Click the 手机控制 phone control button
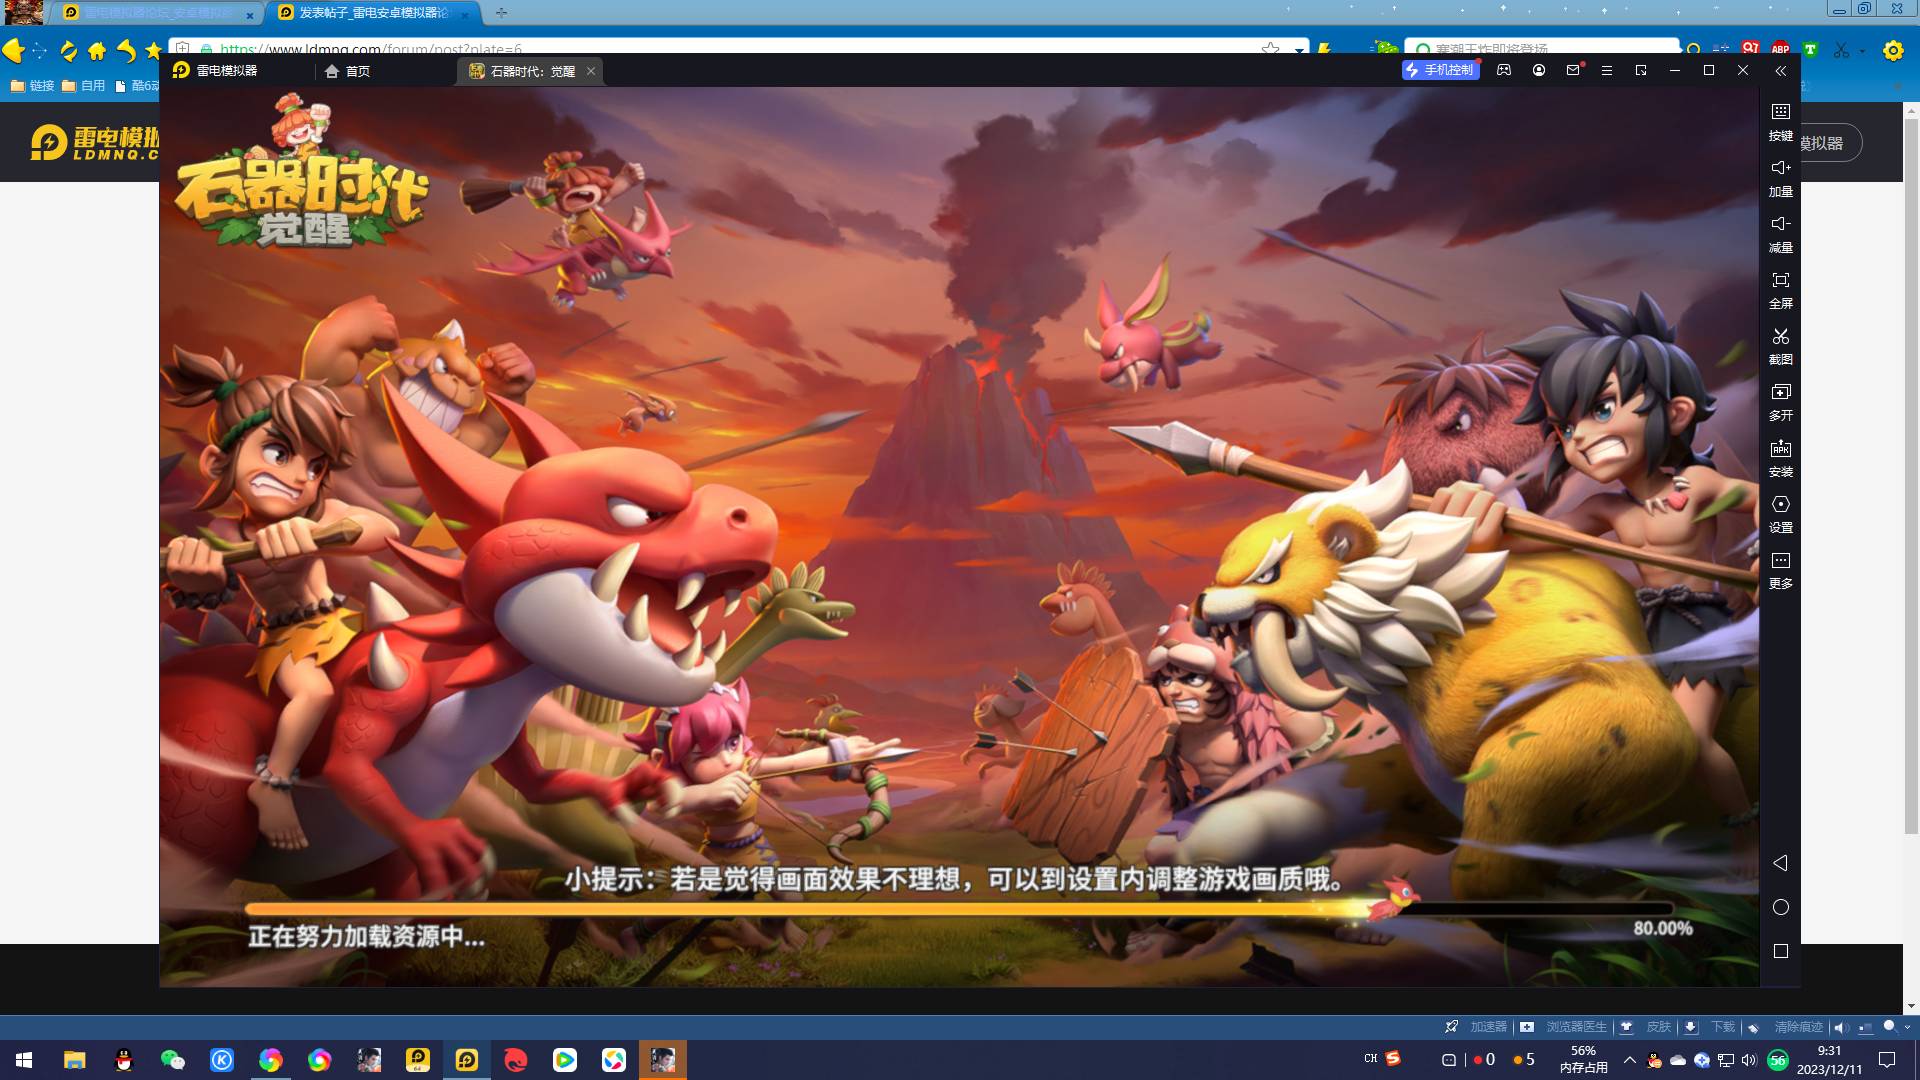 (x=1440, y=70)
